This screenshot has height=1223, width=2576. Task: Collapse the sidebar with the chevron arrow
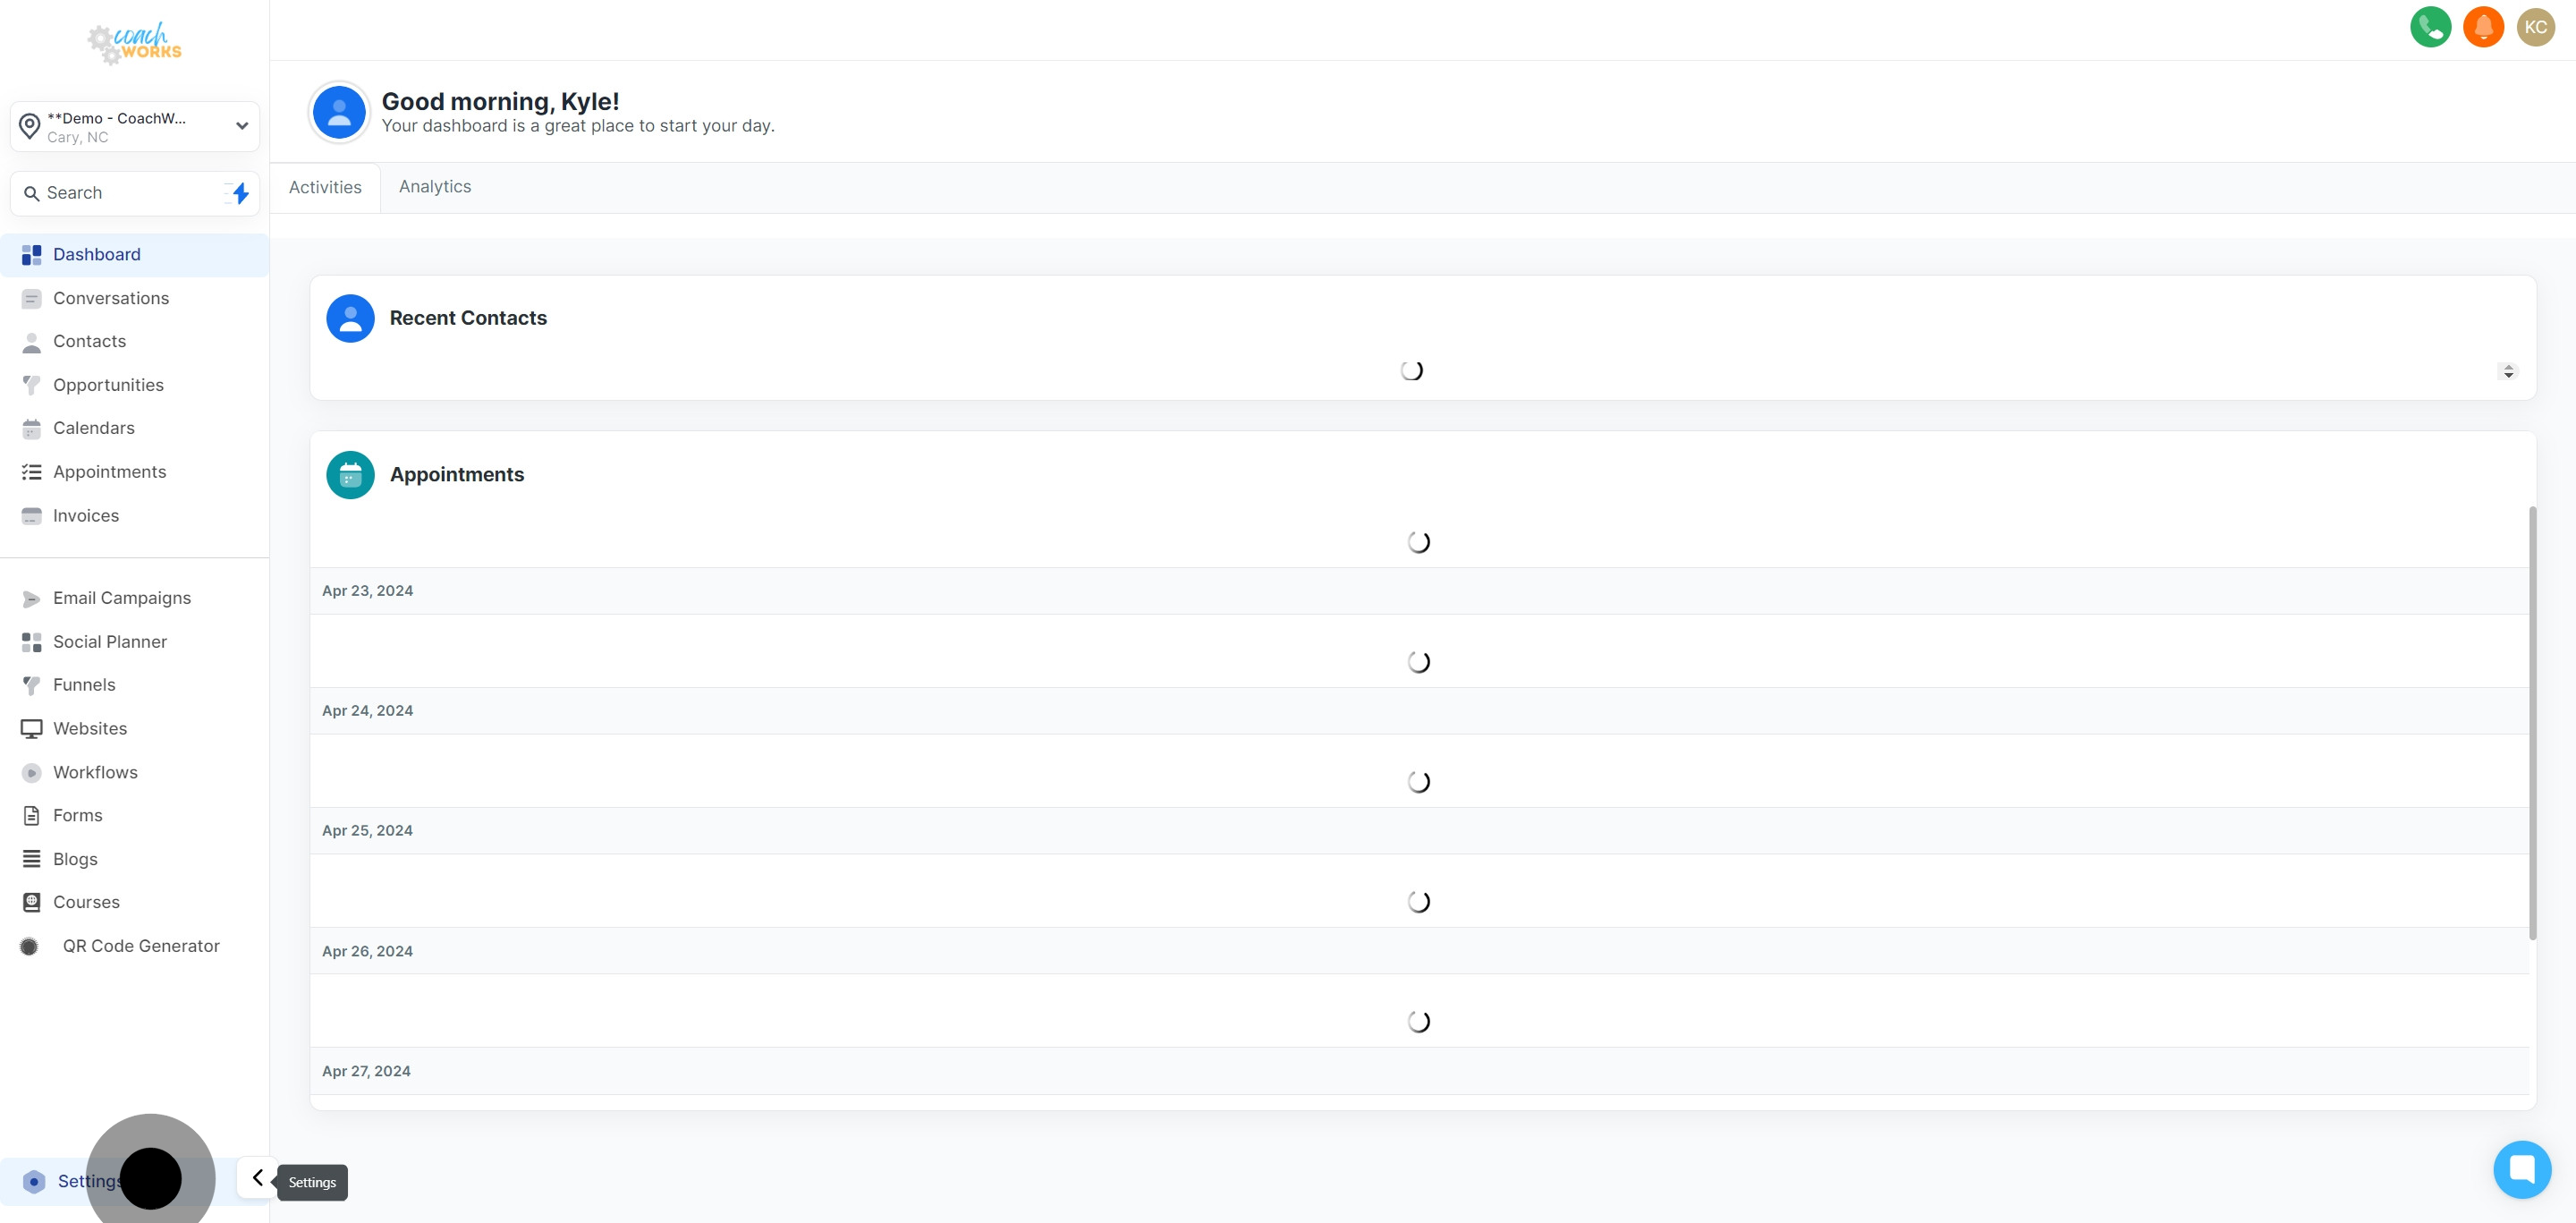pyautogui.click(x=258, y=1178)
